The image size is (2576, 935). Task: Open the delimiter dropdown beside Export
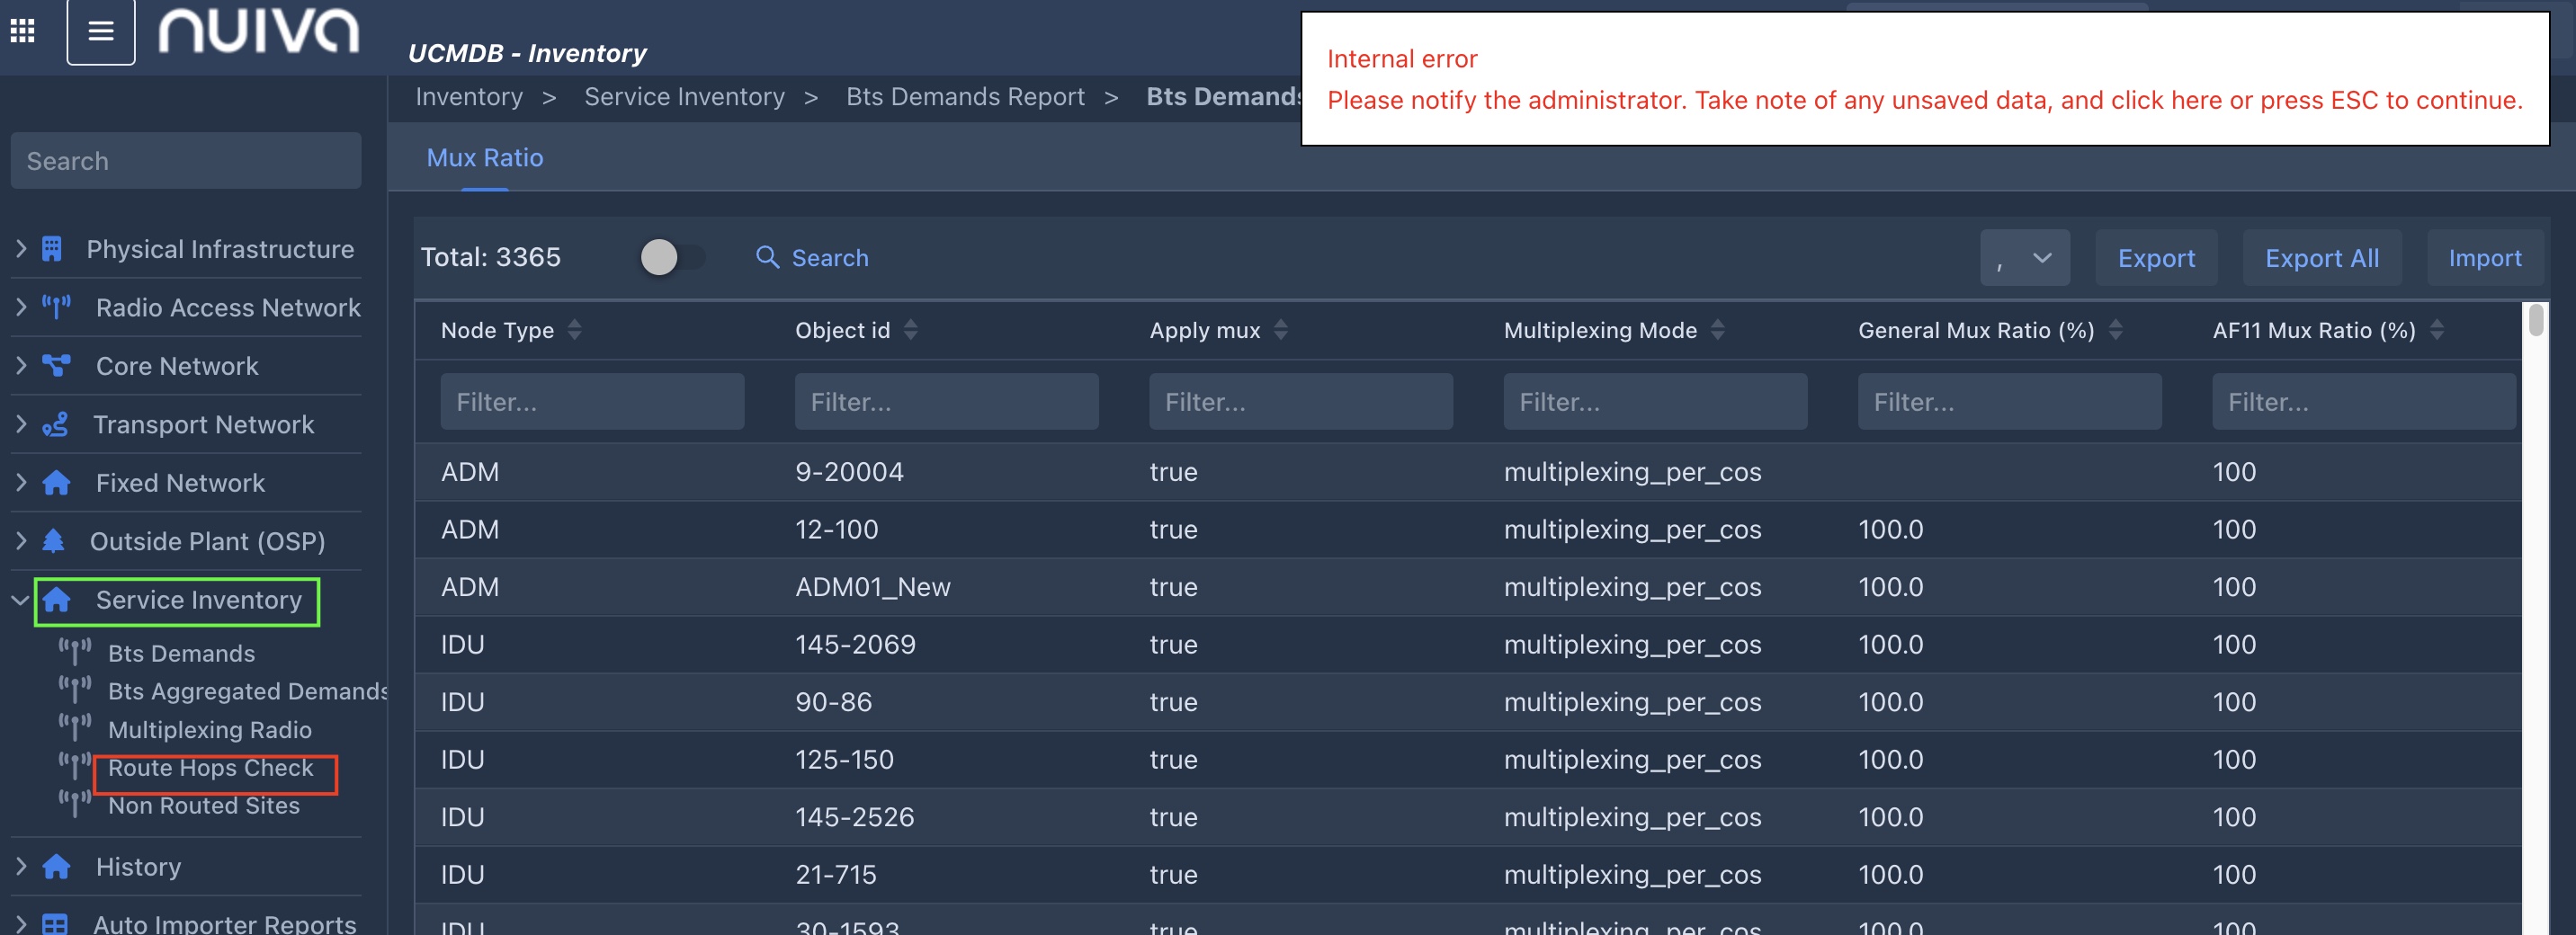(2024, 258)
